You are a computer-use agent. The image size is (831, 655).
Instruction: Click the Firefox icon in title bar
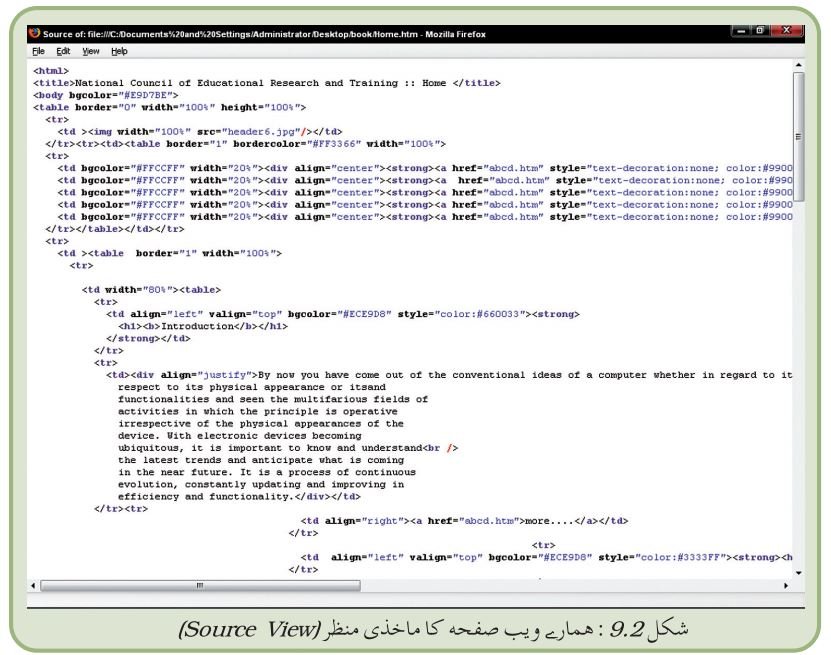tap(34, 33)
